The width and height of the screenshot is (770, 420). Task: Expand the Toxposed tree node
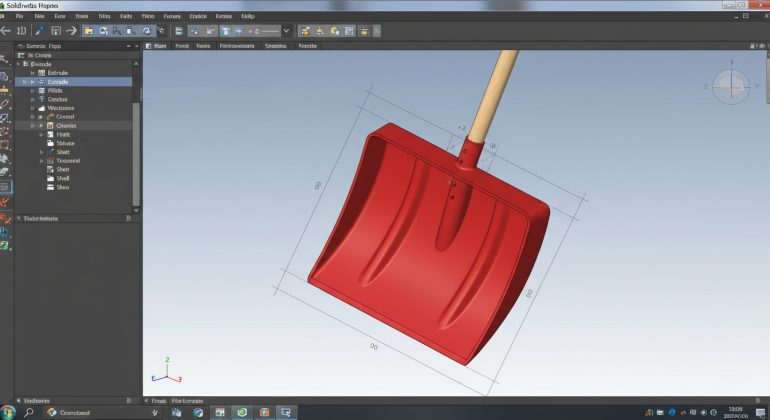41,160
